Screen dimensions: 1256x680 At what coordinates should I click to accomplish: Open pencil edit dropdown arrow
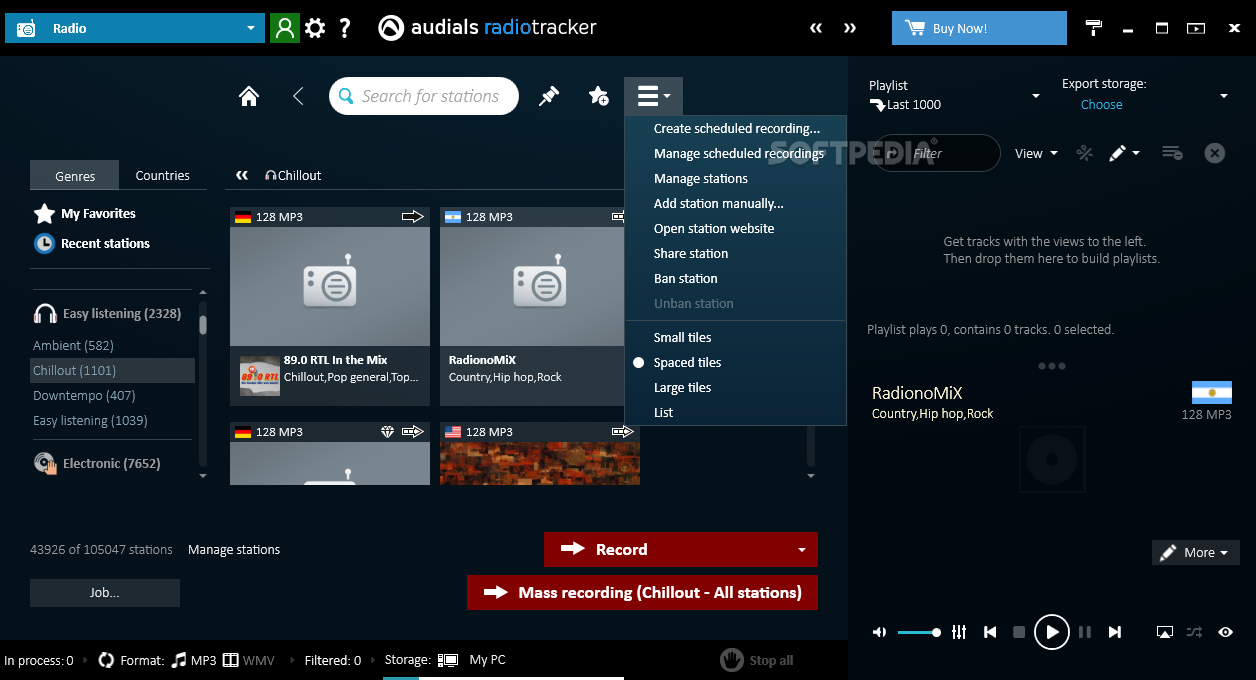pyautogui.click(x=1136, y=154)
